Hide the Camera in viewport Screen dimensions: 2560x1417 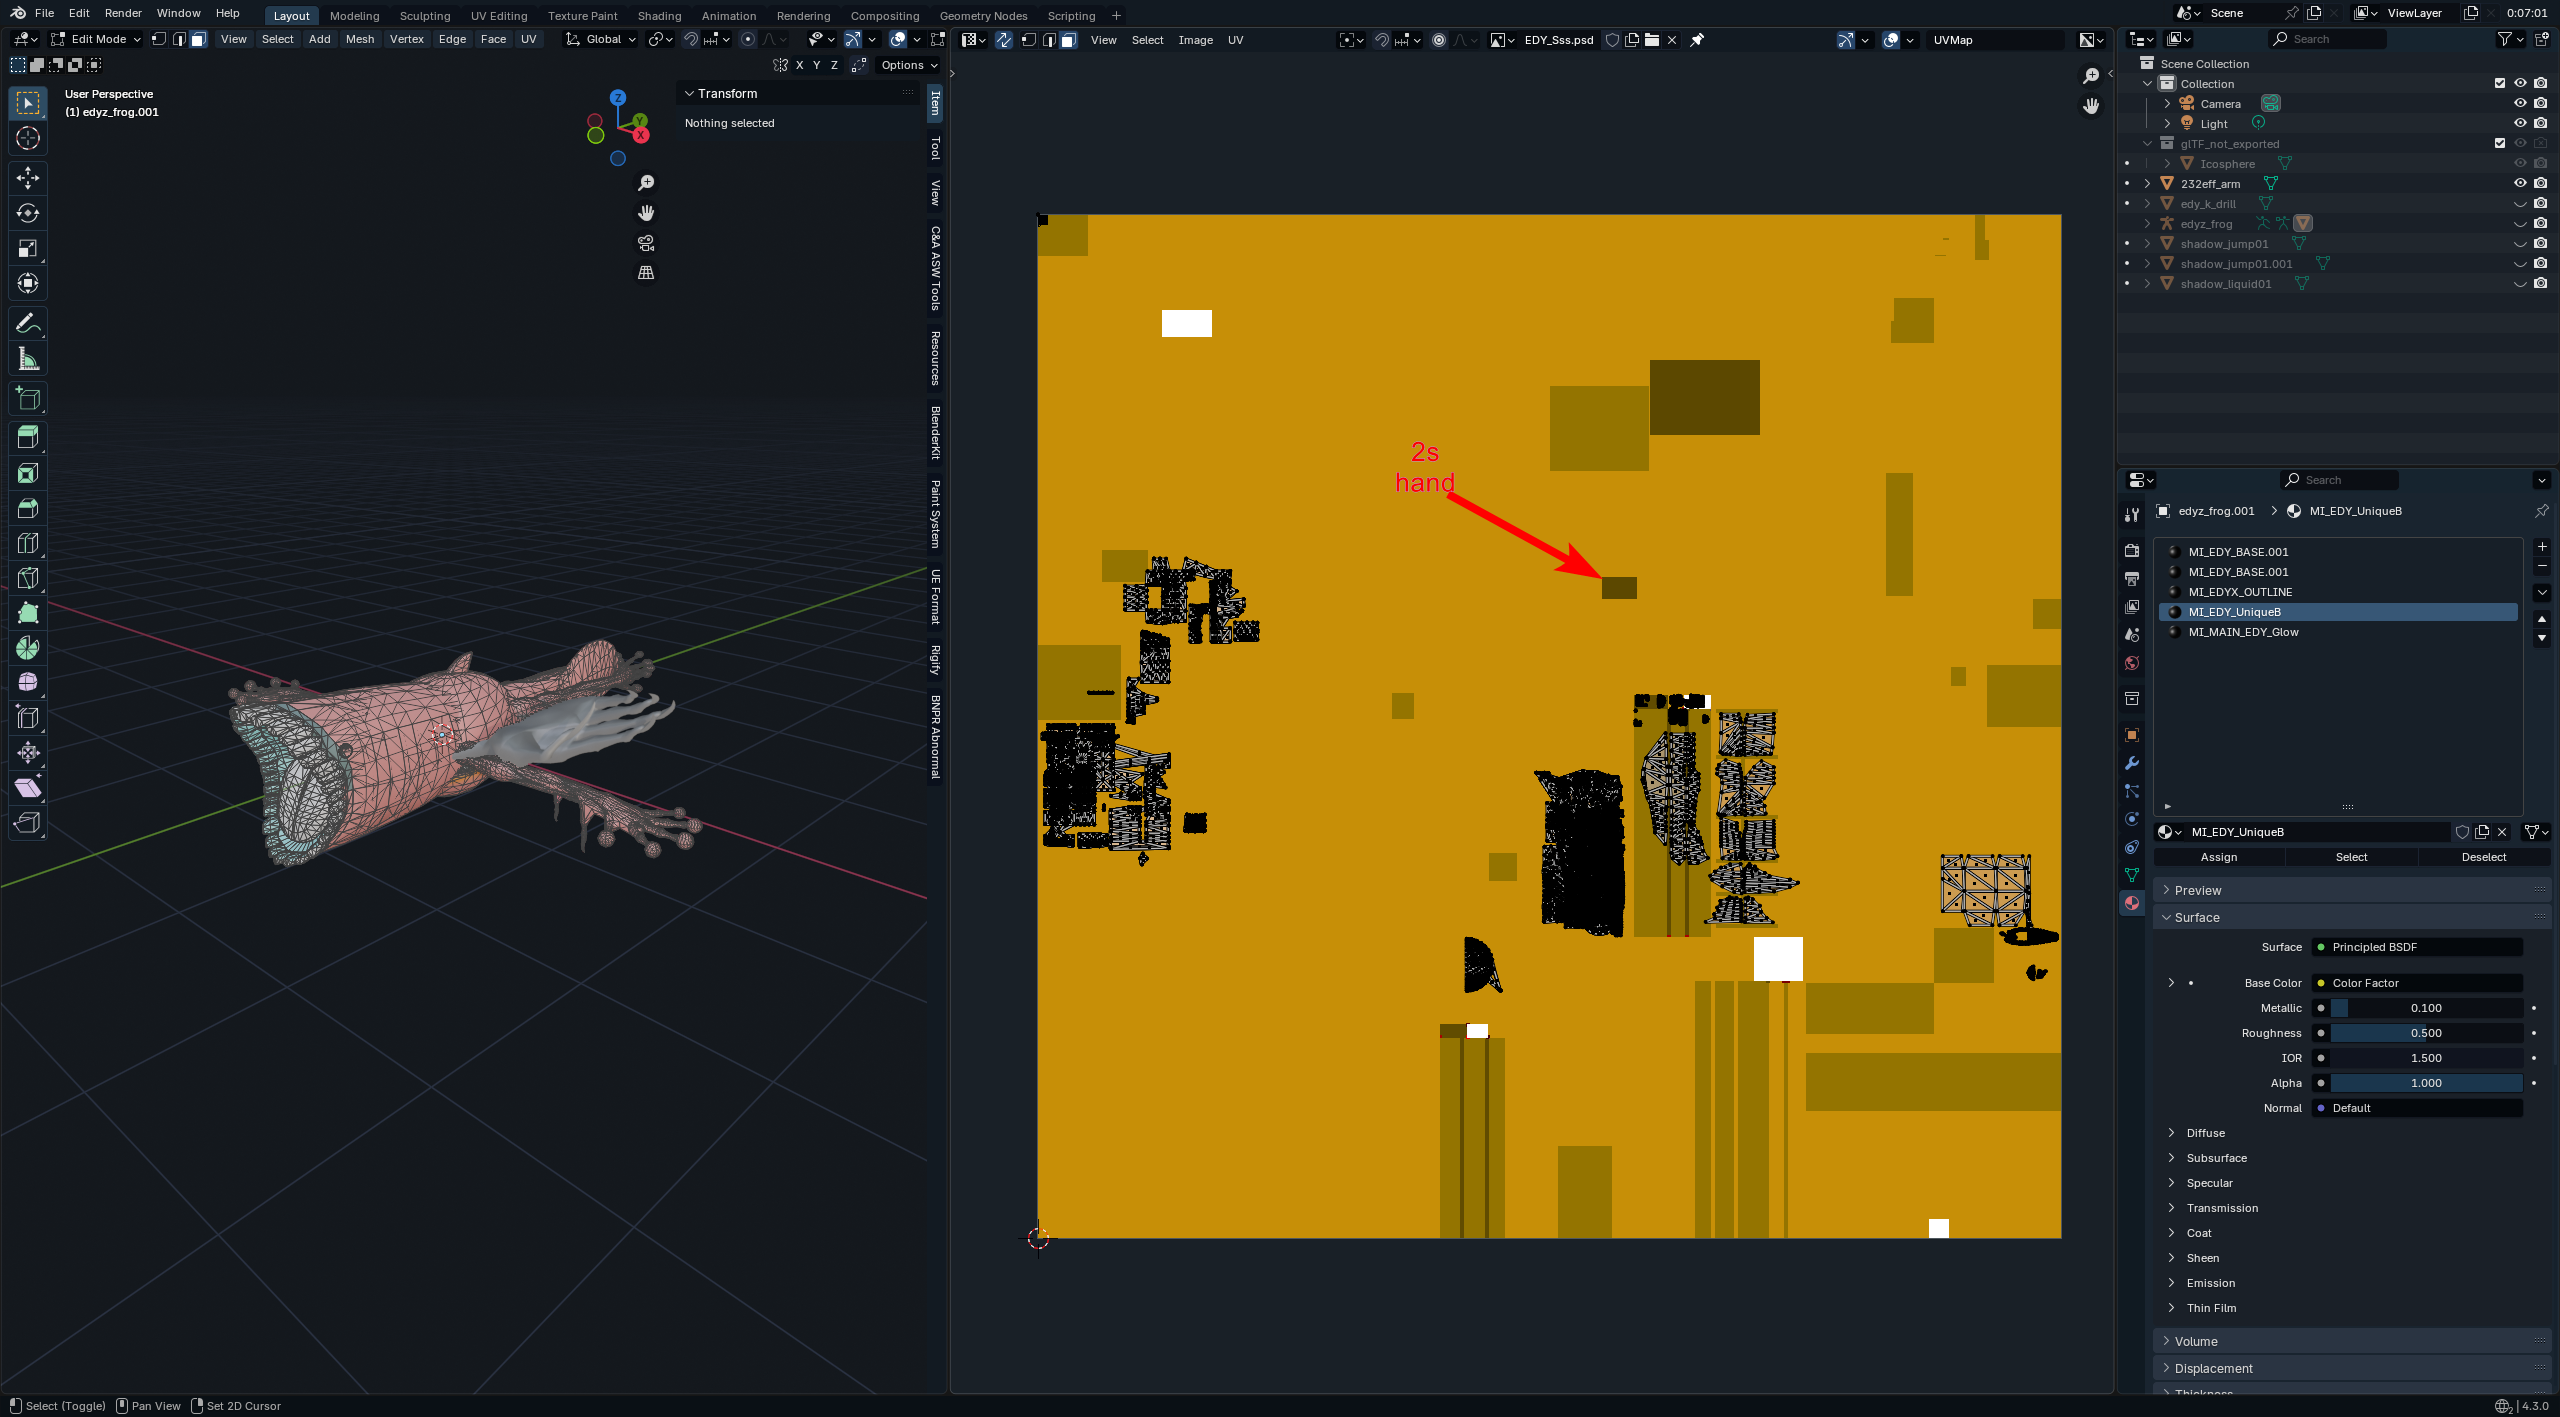[2520, 104]
